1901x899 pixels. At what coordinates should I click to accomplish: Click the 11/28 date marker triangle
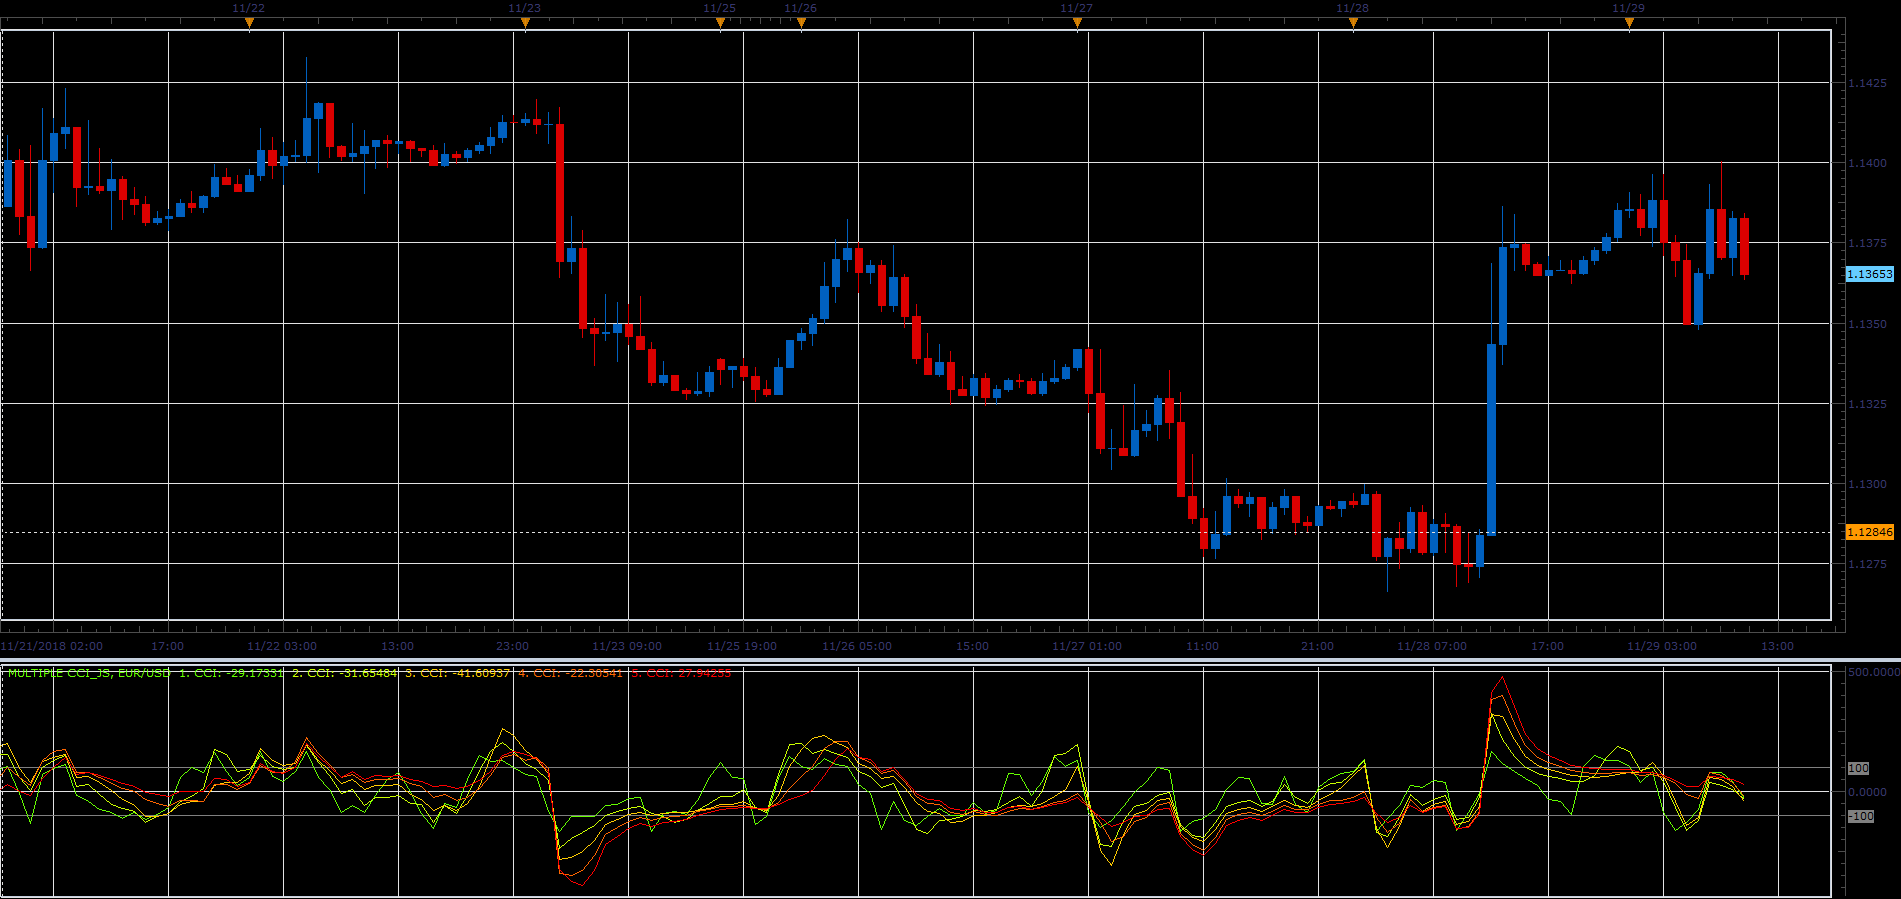click(x=1353, y=23)
